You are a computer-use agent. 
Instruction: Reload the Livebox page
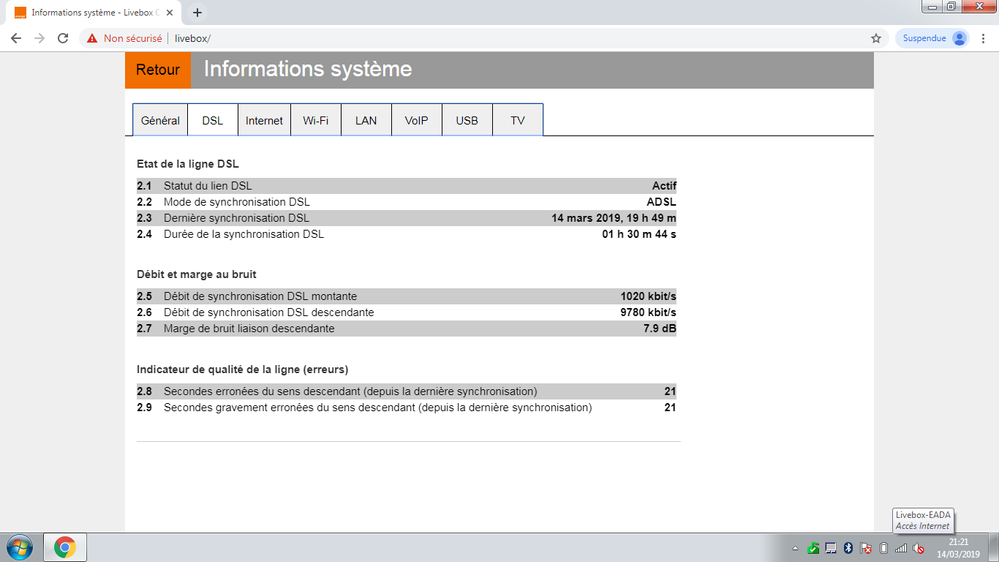coord(63,38)
